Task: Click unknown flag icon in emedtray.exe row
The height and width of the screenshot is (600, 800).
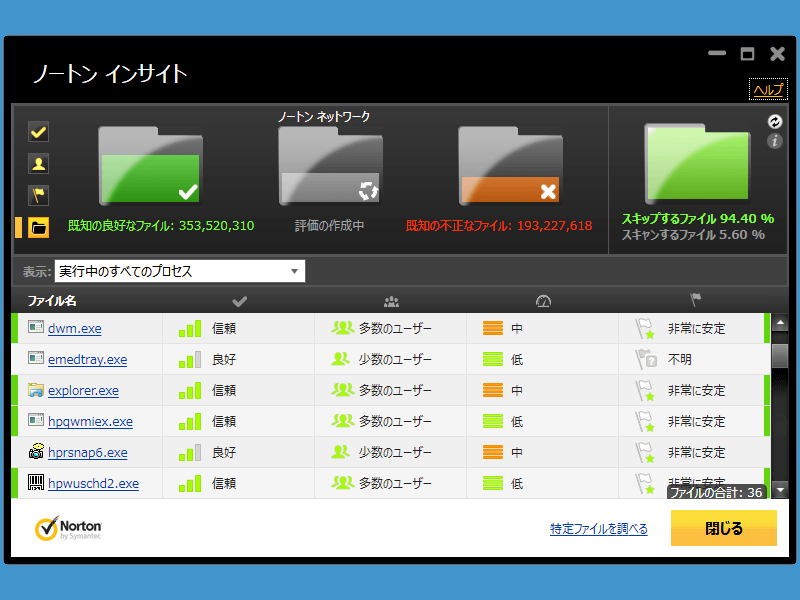Action: point(646,359)
